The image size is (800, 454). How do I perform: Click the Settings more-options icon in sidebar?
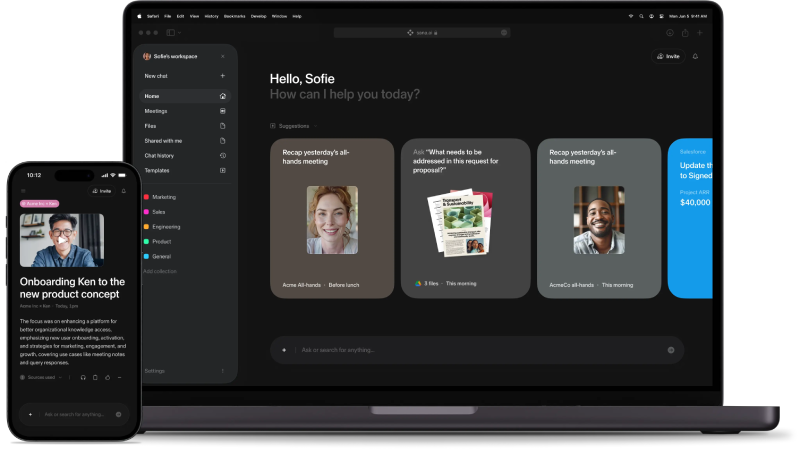(x=222, y=371)
